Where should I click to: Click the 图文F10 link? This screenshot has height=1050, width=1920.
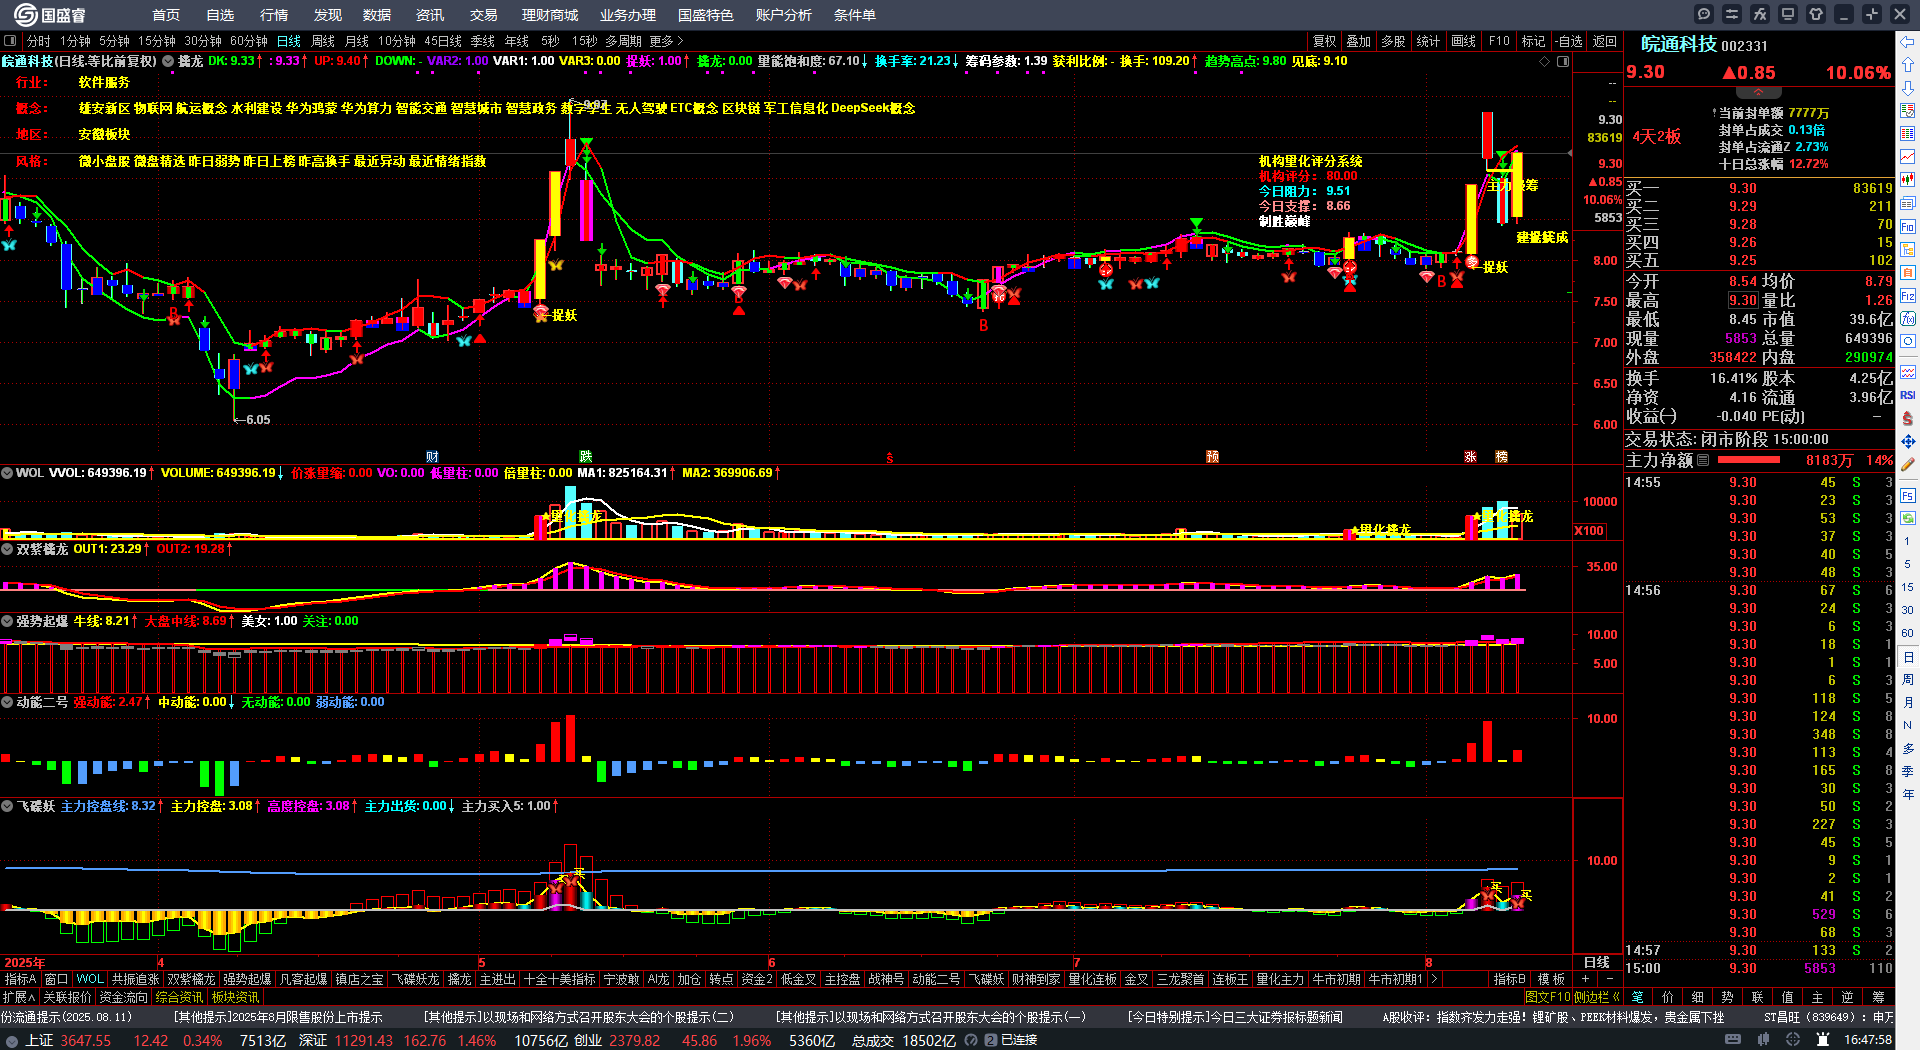click(1548, 997)
